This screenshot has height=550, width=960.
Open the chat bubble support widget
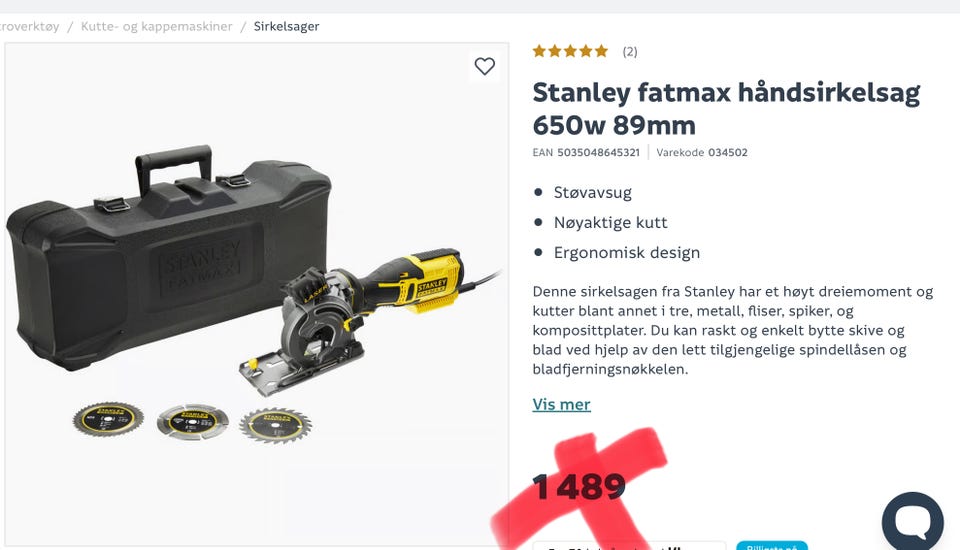coord(912,521)
